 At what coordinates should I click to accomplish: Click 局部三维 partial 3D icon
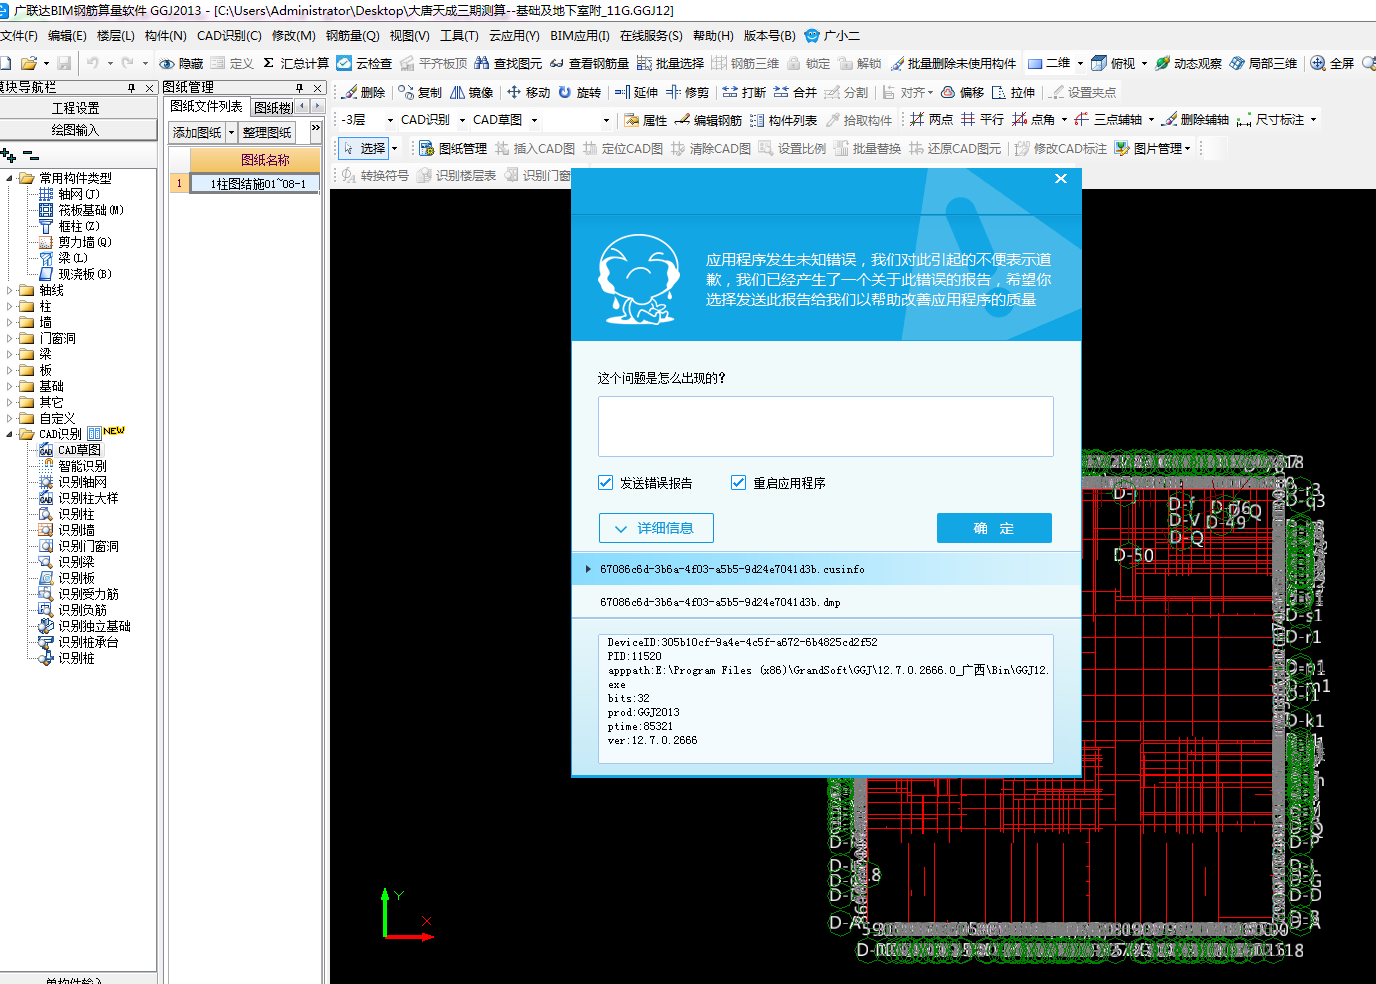[x=1237, y=63]
